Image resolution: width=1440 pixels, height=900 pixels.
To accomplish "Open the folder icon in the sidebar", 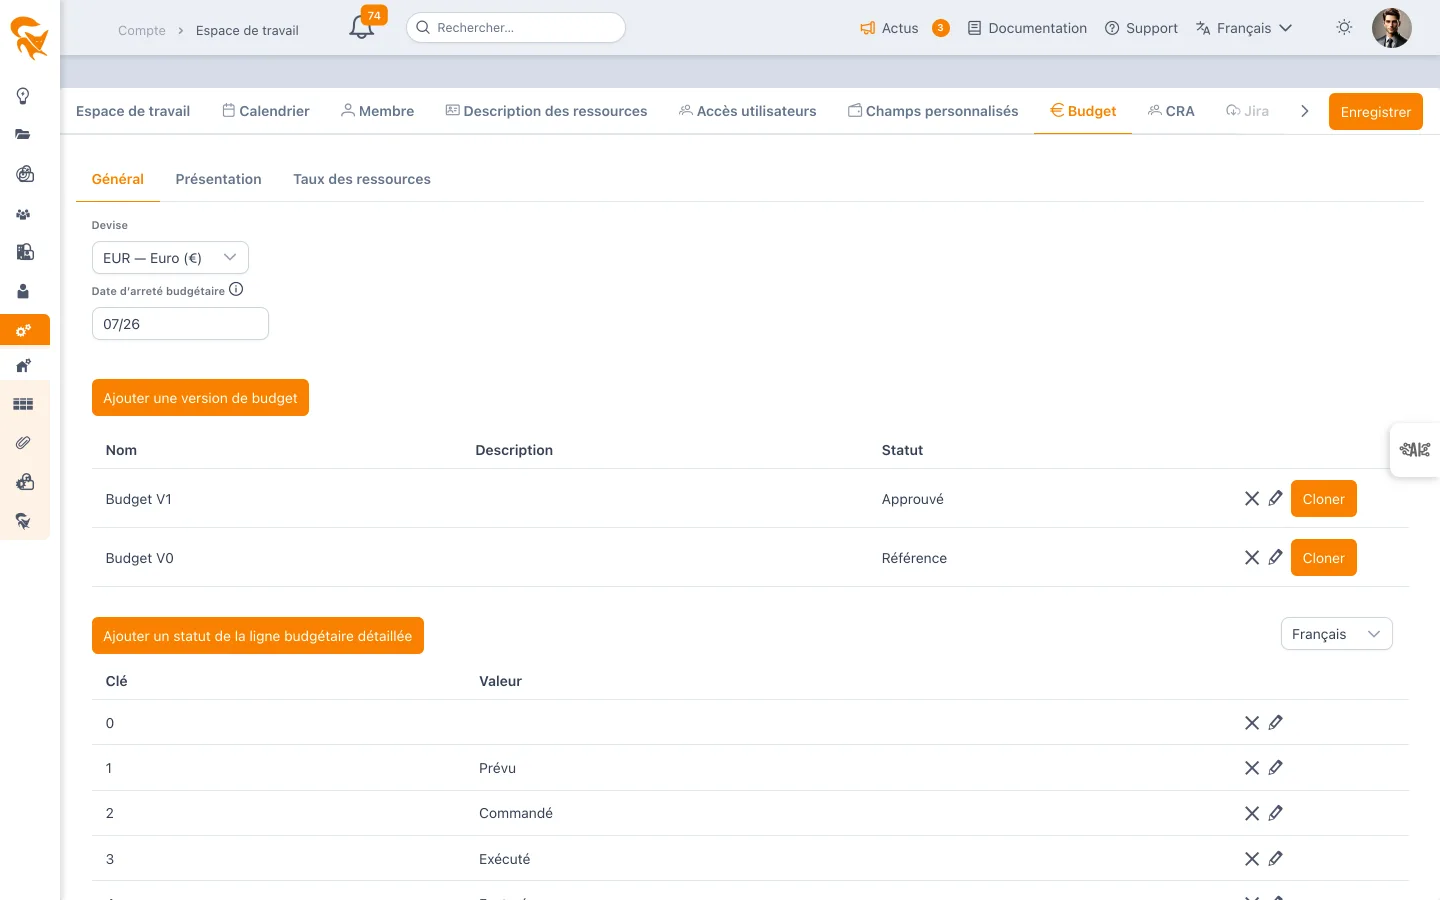I will point(23,134).
